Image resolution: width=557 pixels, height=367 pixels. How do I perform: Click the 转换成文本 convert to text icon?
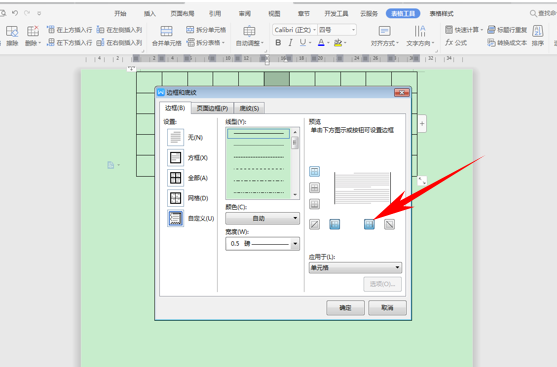pos(491,43)
